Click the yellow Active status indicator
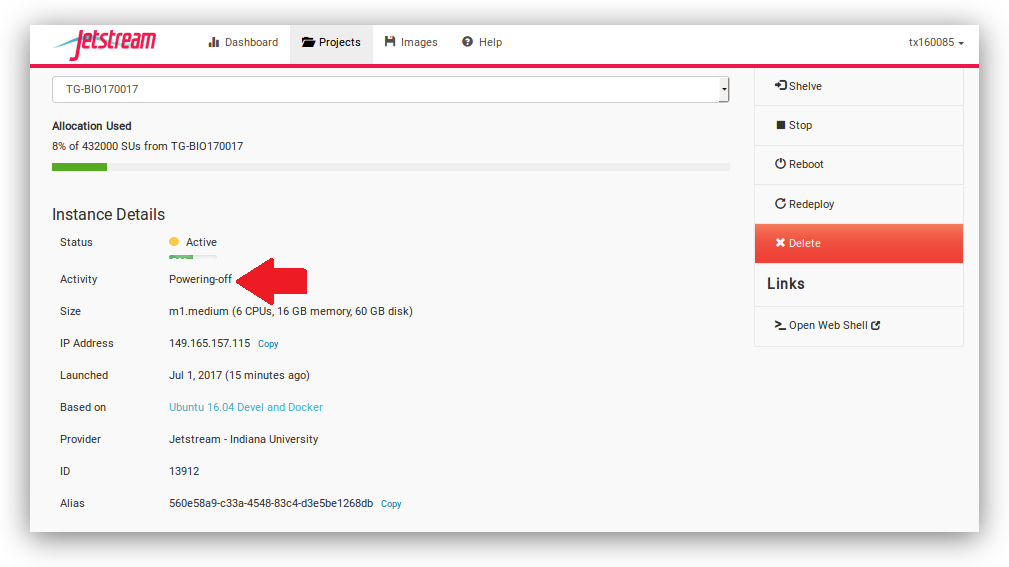The image size is (1009, 567). pos(174,242)
